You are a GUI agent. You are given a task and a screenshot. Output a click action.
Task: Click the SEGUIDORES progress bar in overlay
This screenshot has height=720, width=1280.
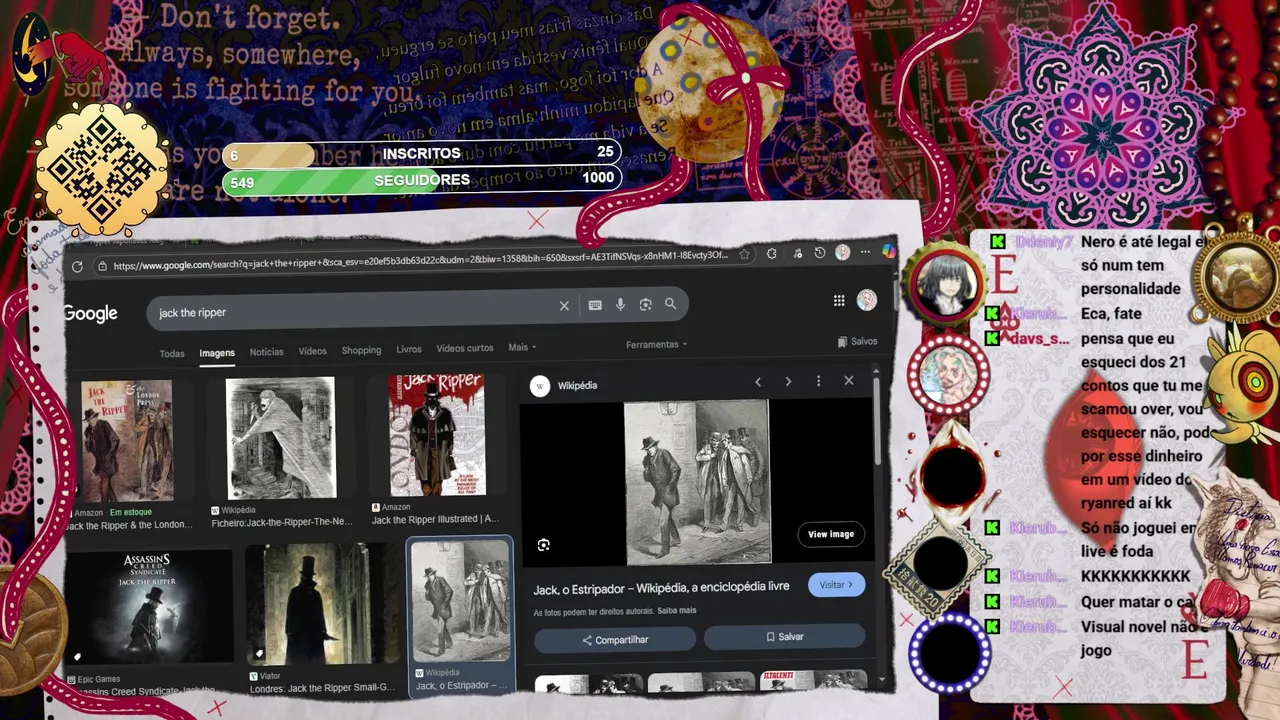[421, 180]
